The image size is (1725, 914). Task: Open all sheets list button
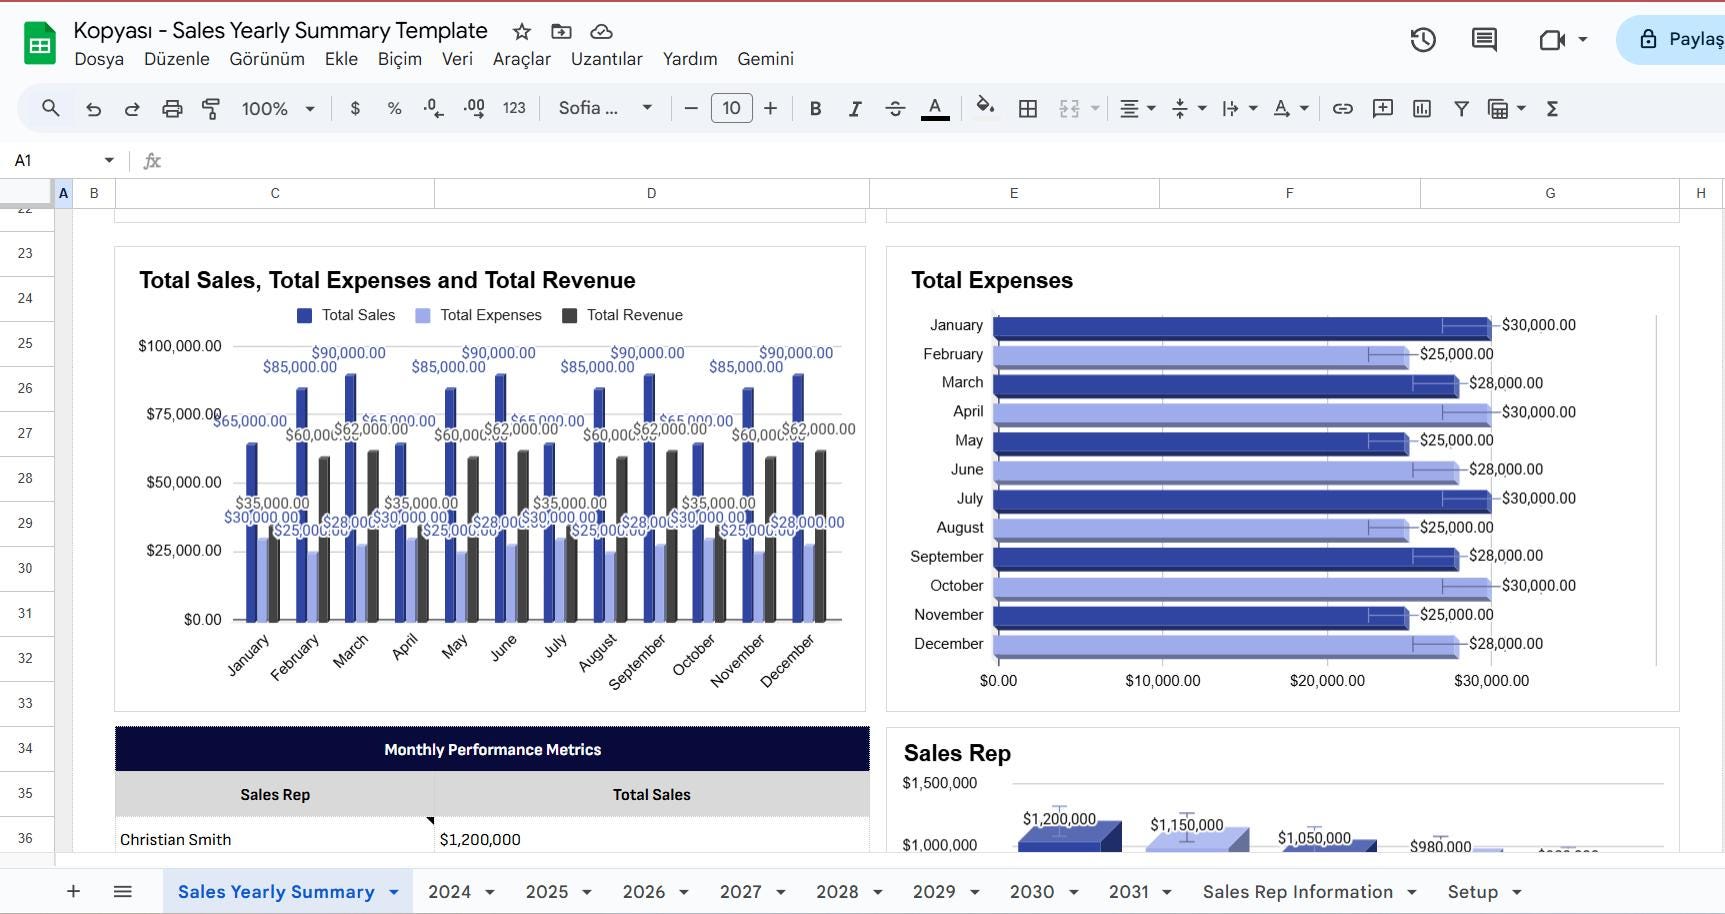(122, 891)
